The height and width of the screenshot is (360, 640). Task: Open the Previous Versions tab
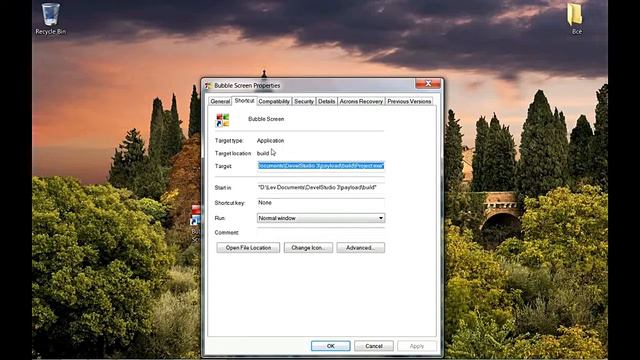409,101
